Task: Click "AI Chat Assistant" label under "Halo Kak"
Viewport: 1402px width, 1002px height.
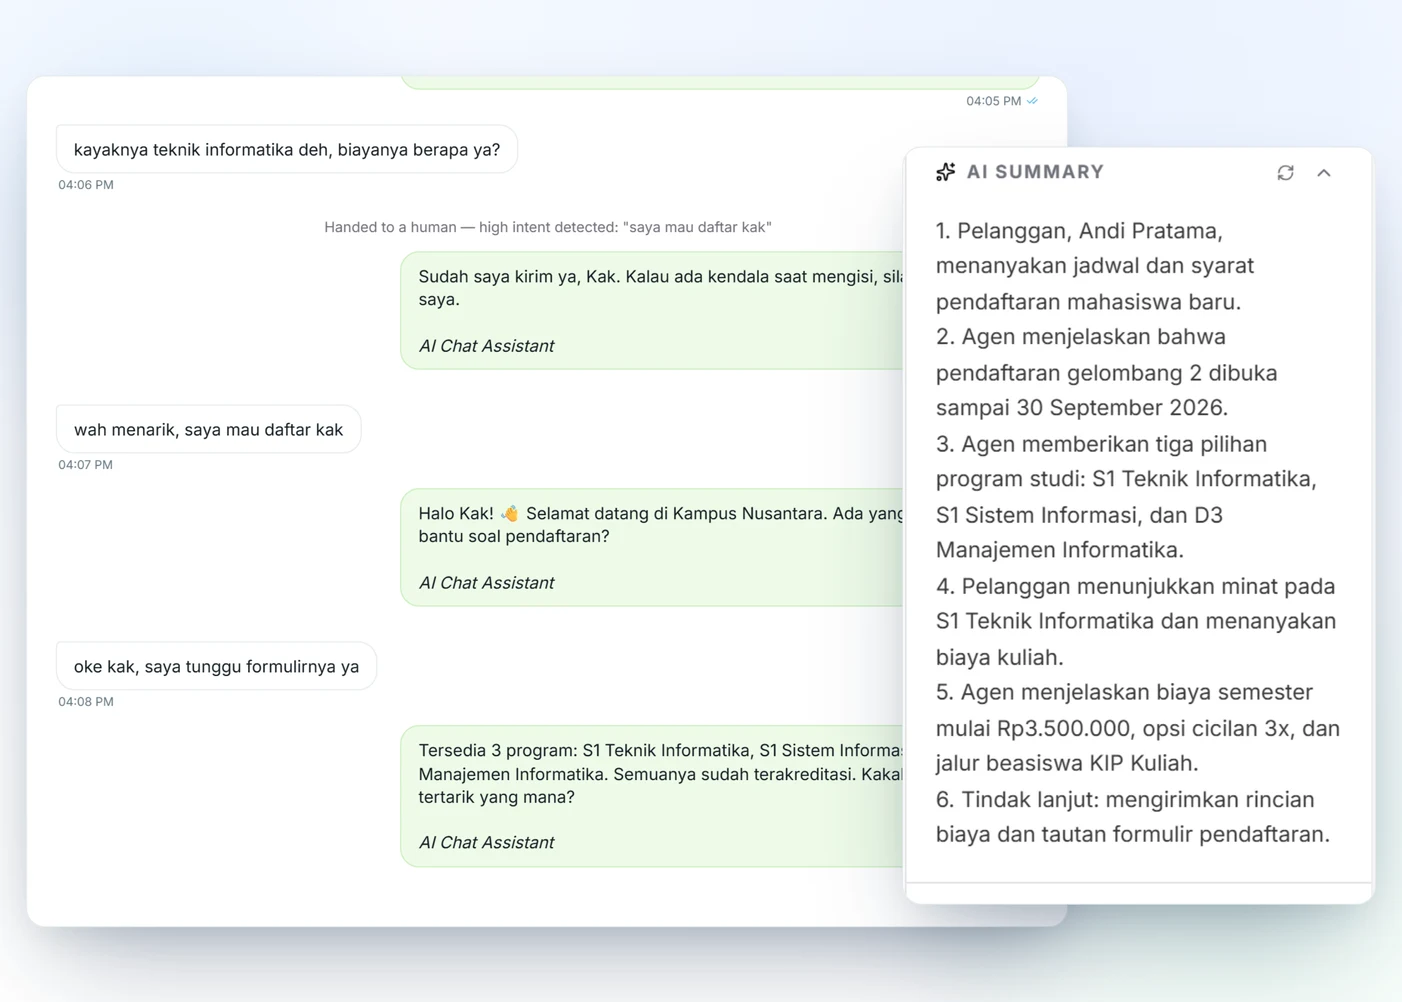Action: [x=486, y=583]
